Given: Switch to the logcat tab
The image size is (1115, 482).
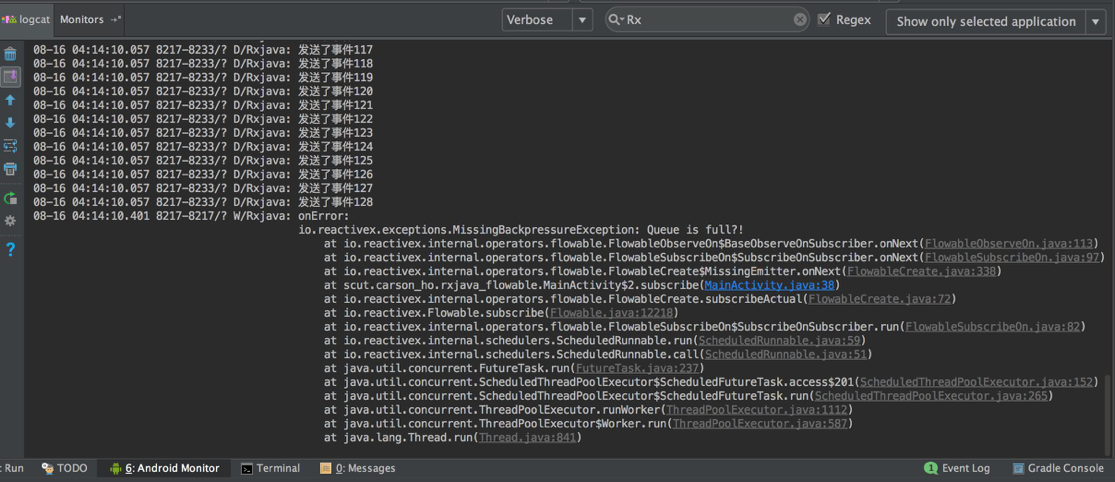Looking at the screenshot, I should (26, 20).
